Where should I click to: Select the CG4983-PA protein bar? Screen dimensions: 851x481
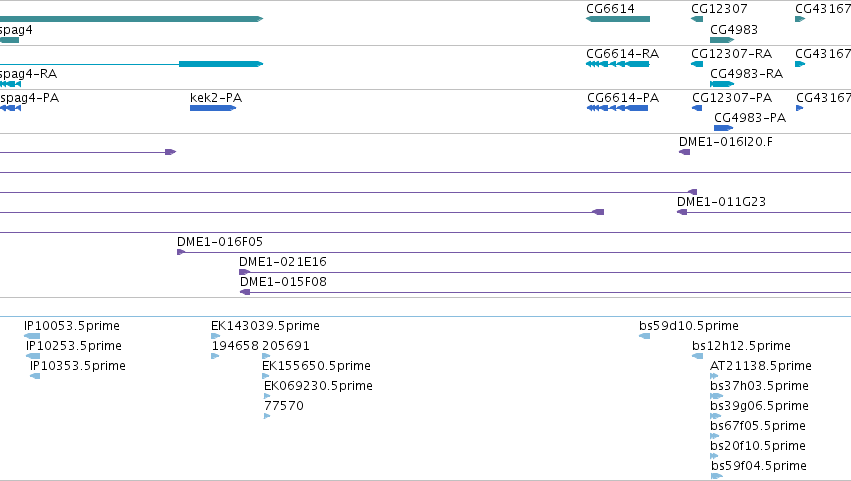coord(723,128)
